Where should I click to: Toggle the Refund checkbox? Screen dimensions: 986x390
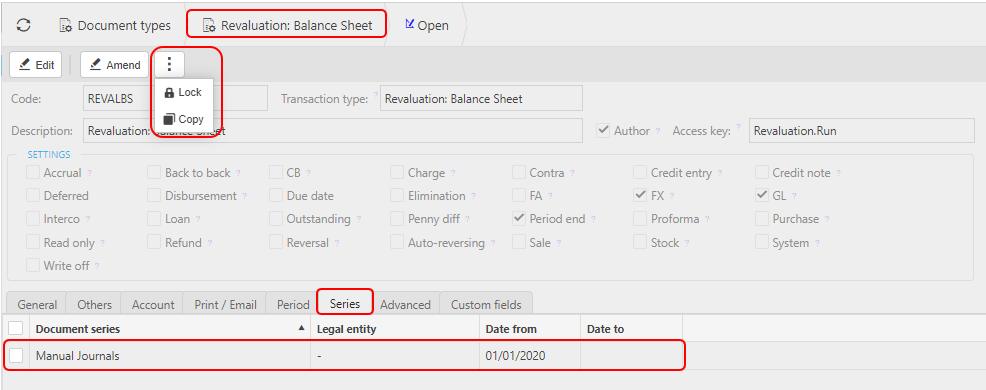(155, 242)
